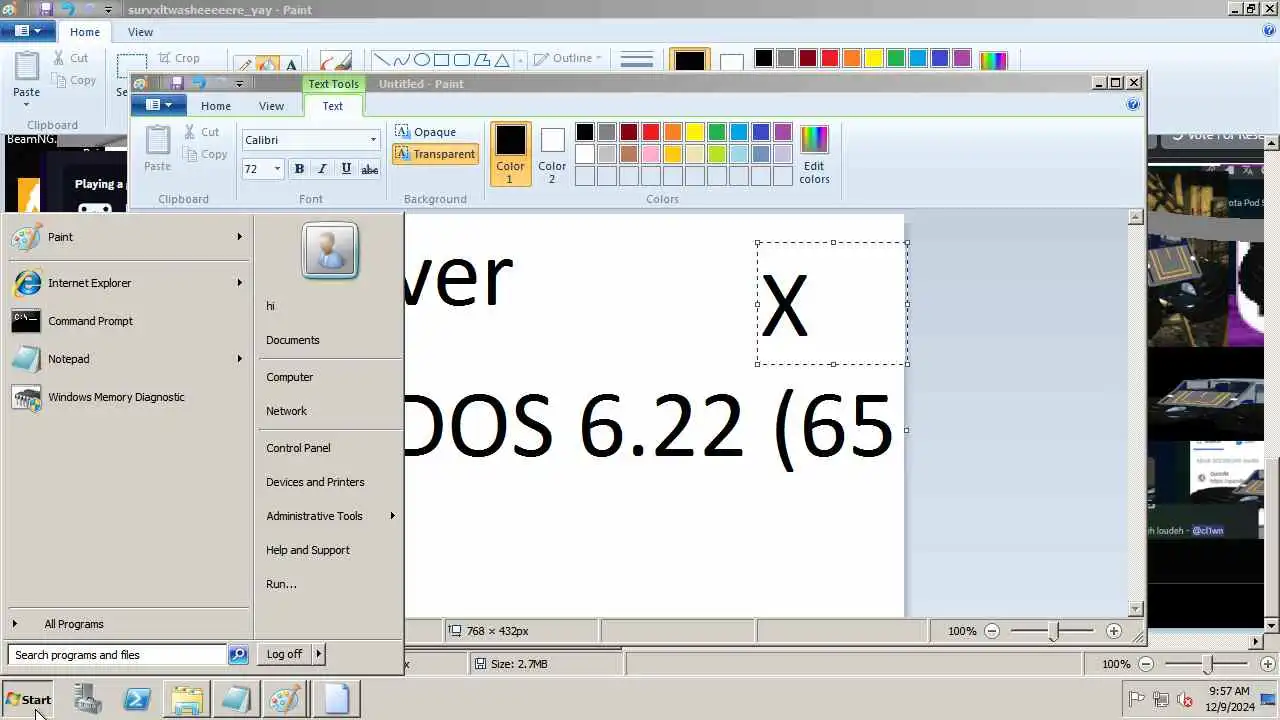Toggle Bold text formatting
This screenshot has width=1280, height=720.
(299, 169)
